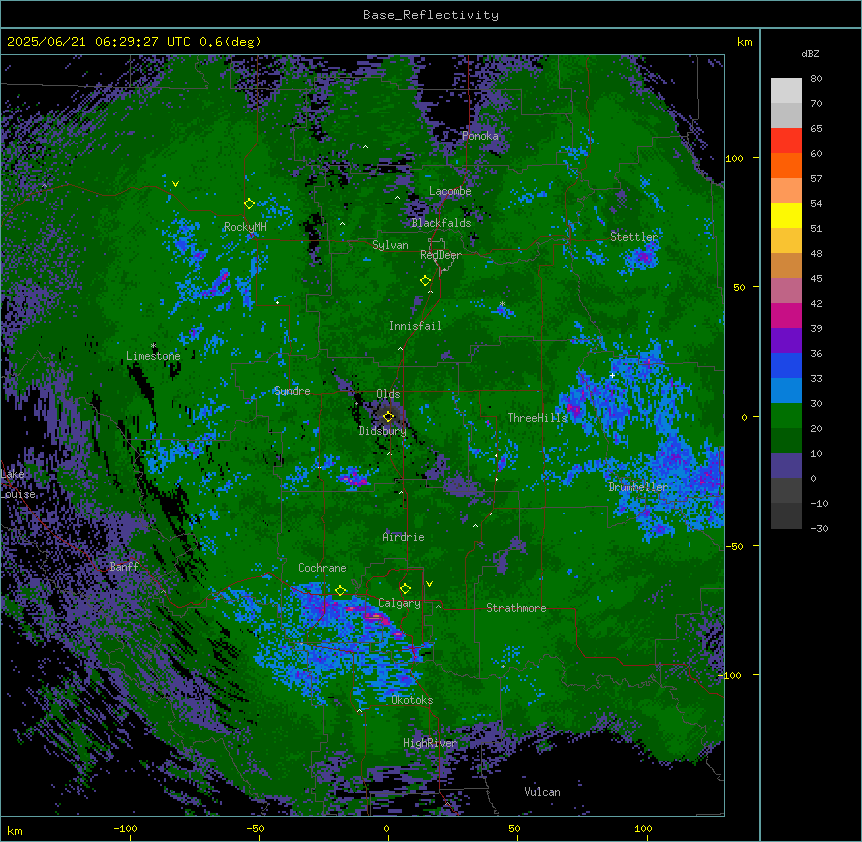This screenshot has width=862, height=842.
Task: Click the dBZ legend heading
Action: click(x=810, y=53)
